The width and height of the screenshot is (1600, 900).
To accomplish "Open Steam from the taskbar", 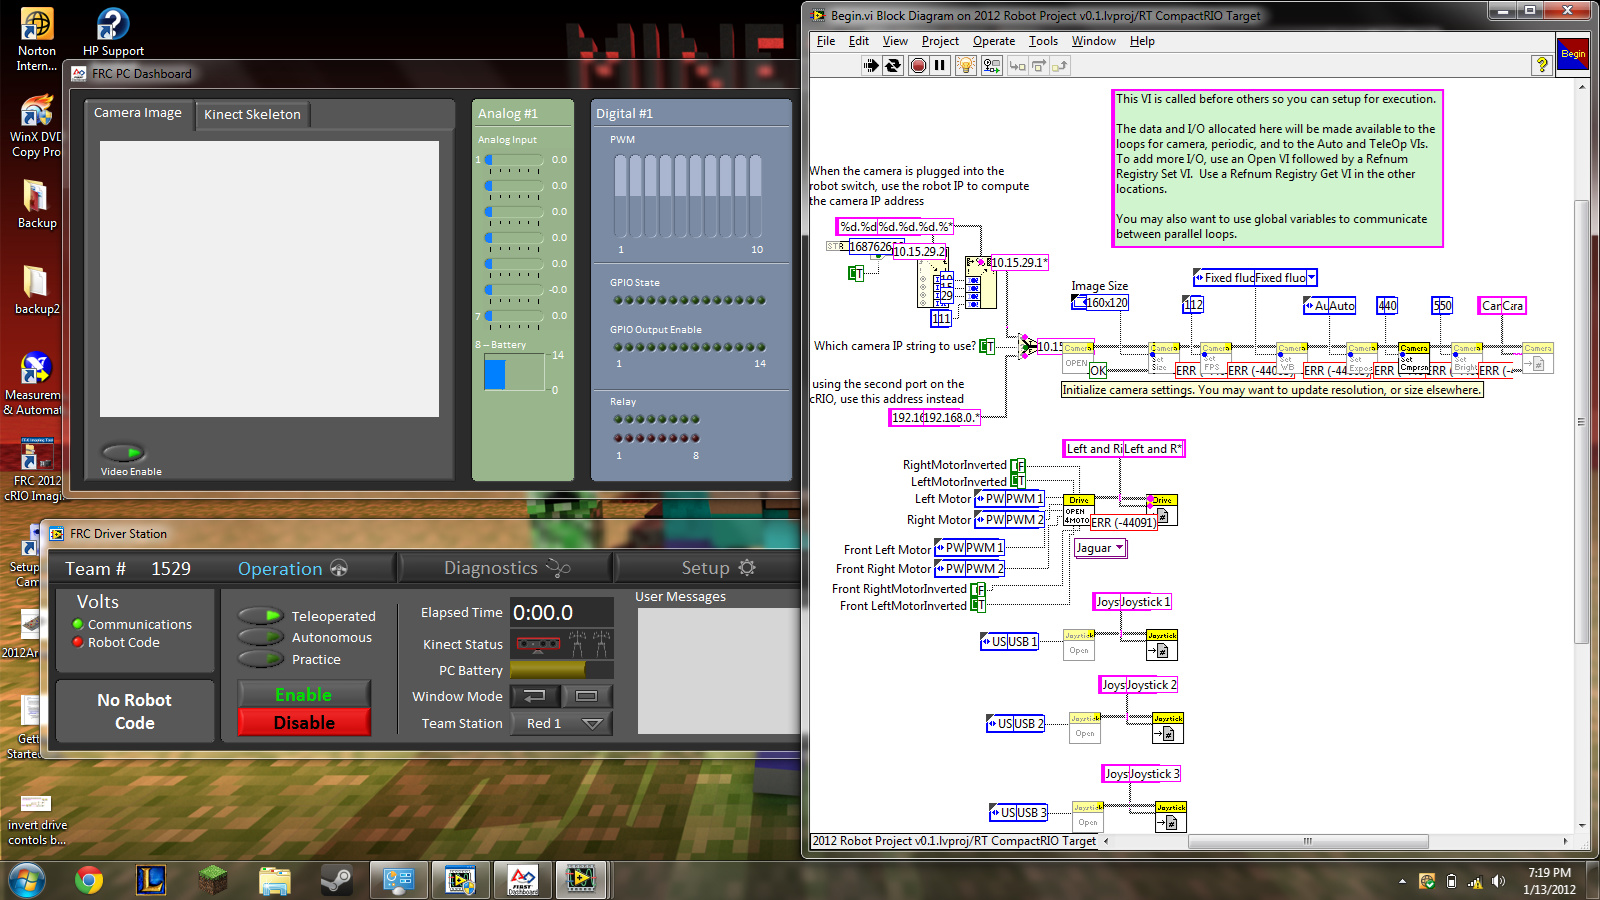I will tap(336, 880).
